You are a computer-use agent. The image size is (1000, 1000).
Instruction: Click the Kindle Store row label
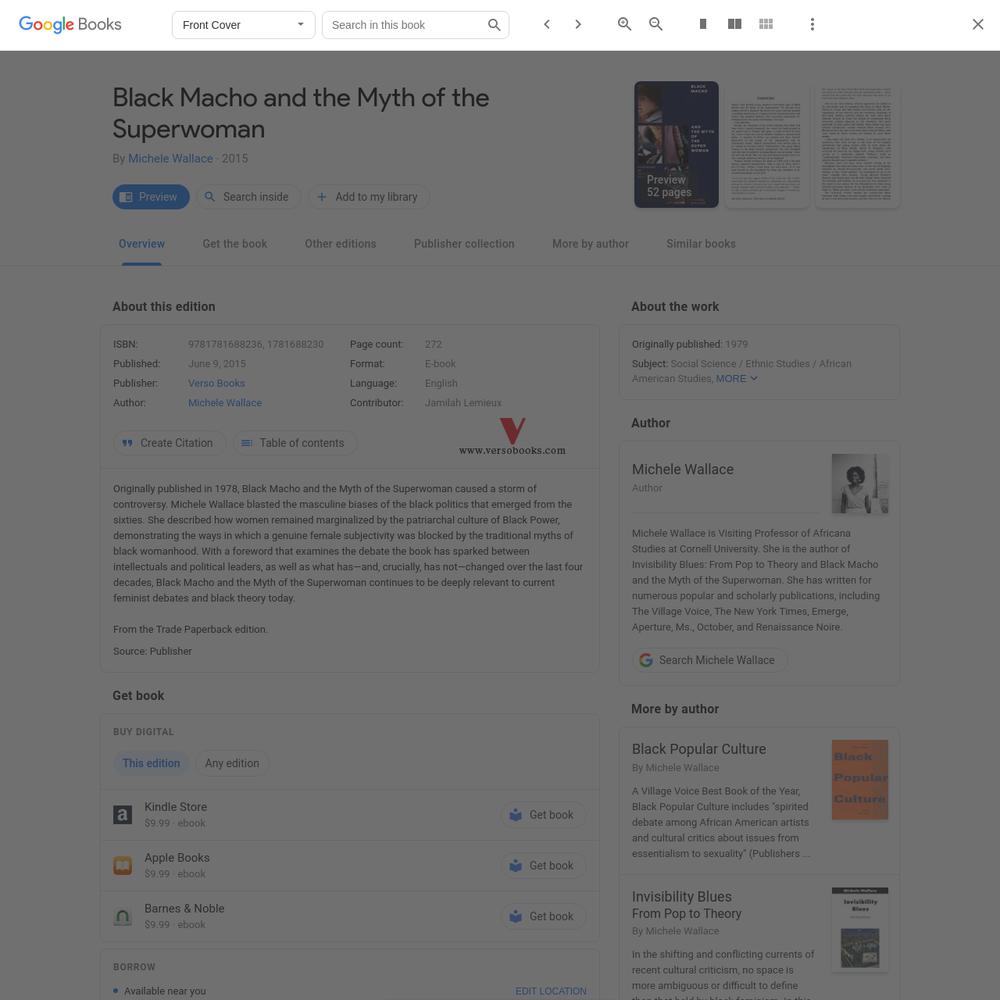[x=175, y=807]
